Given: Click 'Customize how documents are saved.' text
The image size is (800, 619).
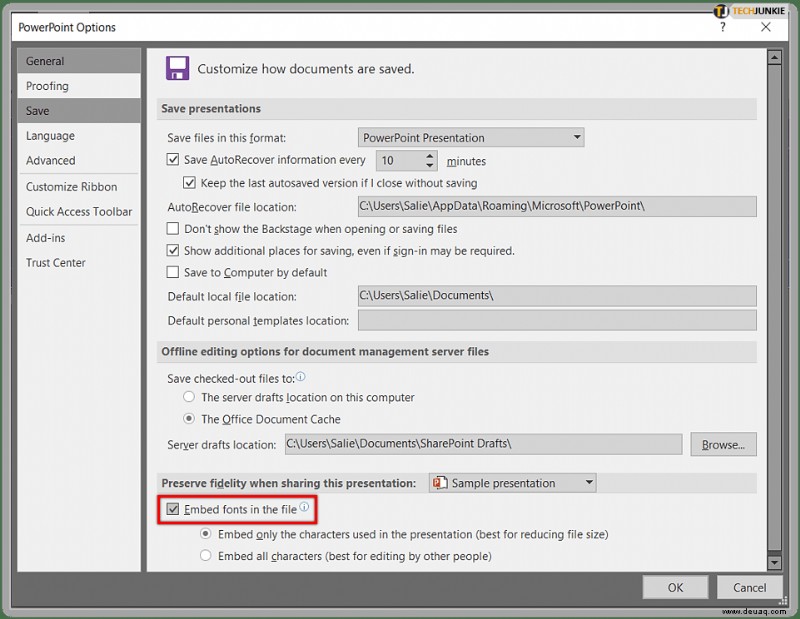Looking at the screenshot, I should 306,69.
